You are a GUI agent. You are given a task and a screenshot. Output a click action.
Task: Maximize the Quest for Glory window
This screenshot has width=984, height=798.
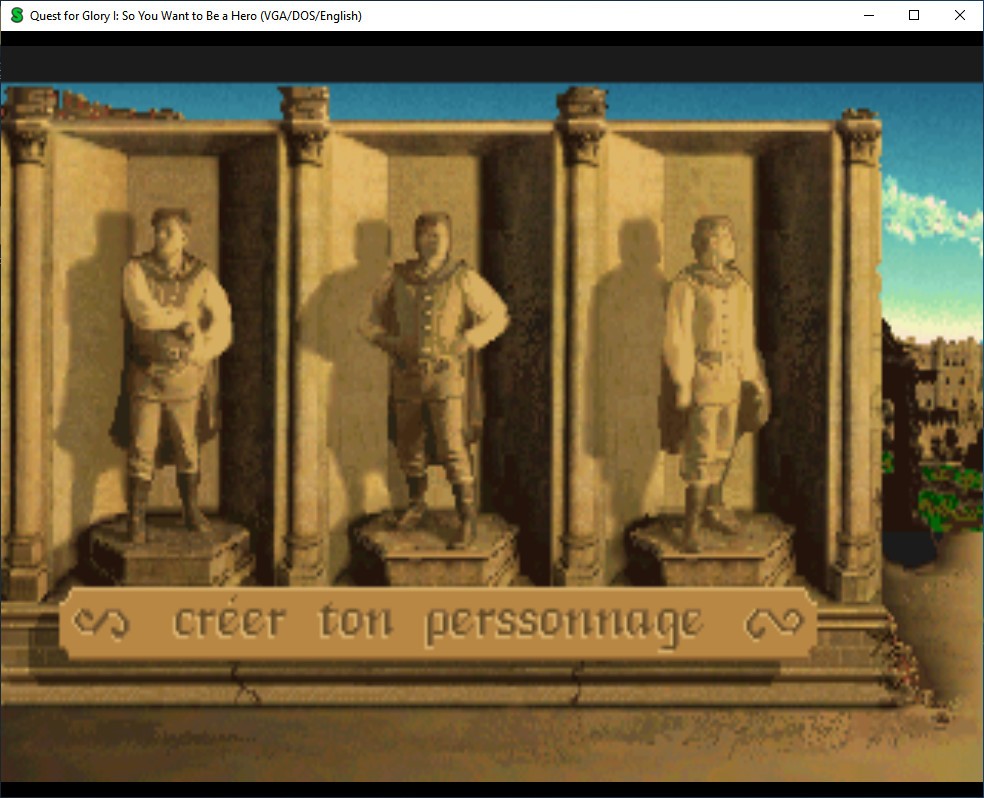pos(914,15)
